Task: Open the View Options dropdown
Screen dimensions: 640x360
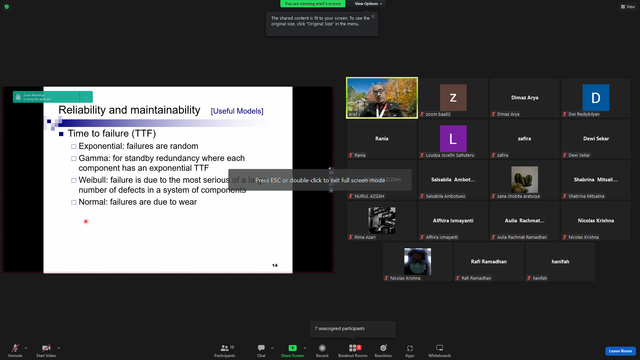Action: [368, 4]
